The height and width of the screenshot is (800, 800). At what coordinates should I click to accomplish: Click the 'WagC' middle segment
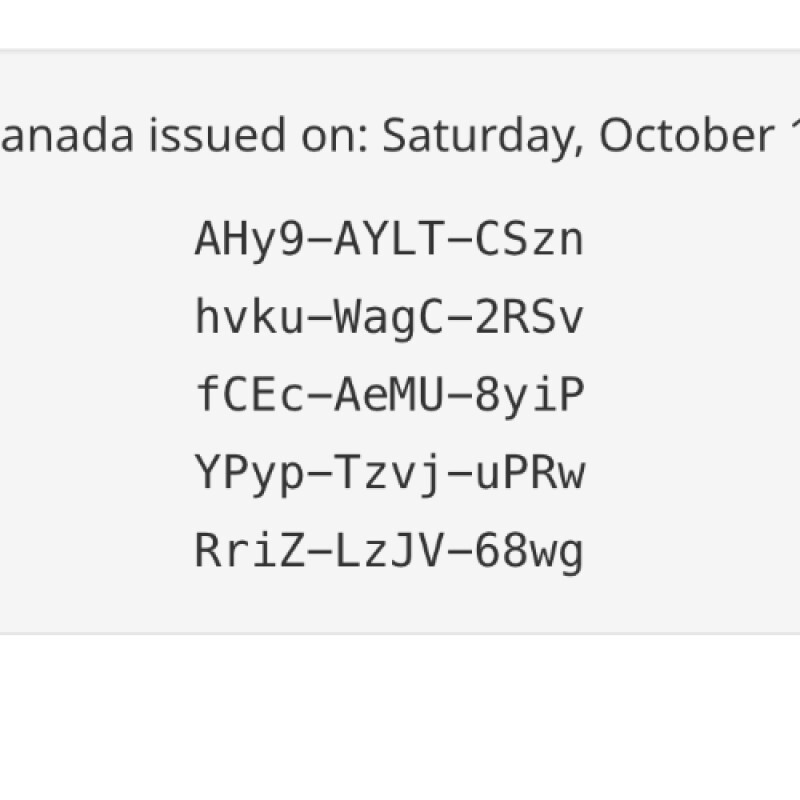[389, 318]
